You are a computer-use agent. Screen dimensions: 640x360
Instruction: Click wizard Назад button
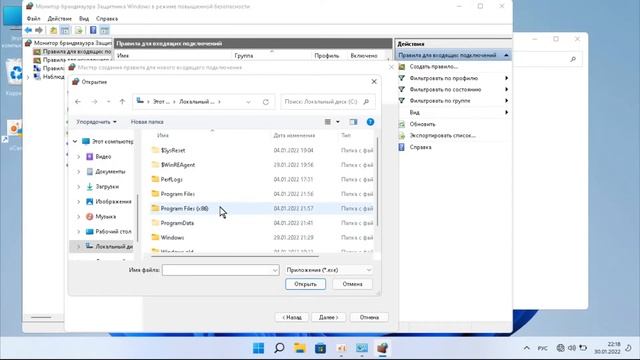pos(292,317)
